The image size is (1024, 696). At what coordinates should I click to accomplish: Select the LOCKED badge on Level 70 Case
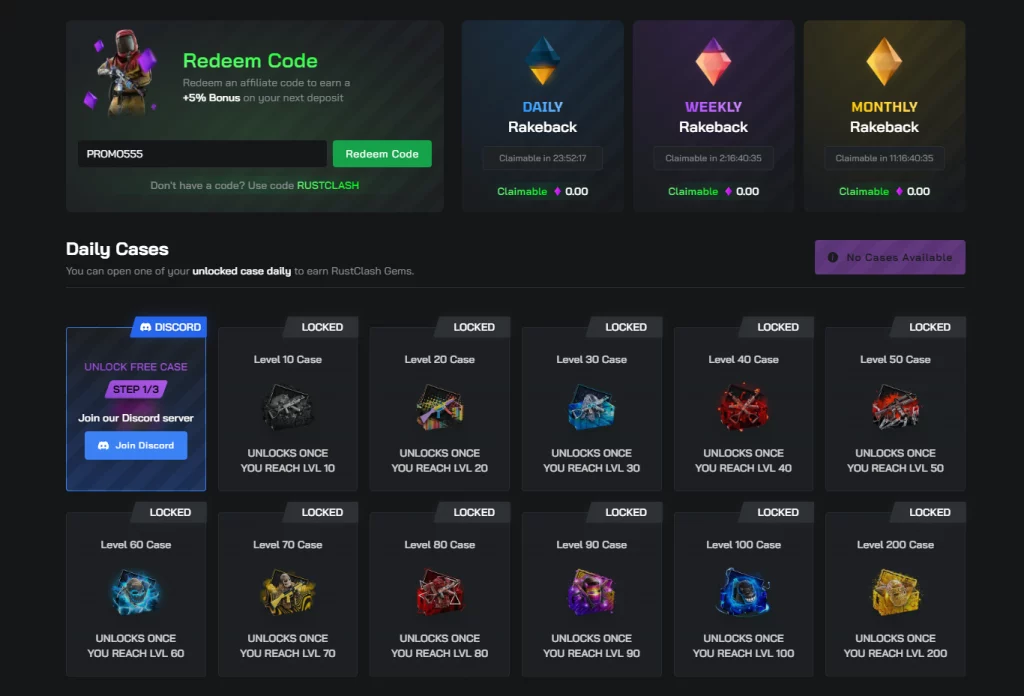click(x=322, y=512)
